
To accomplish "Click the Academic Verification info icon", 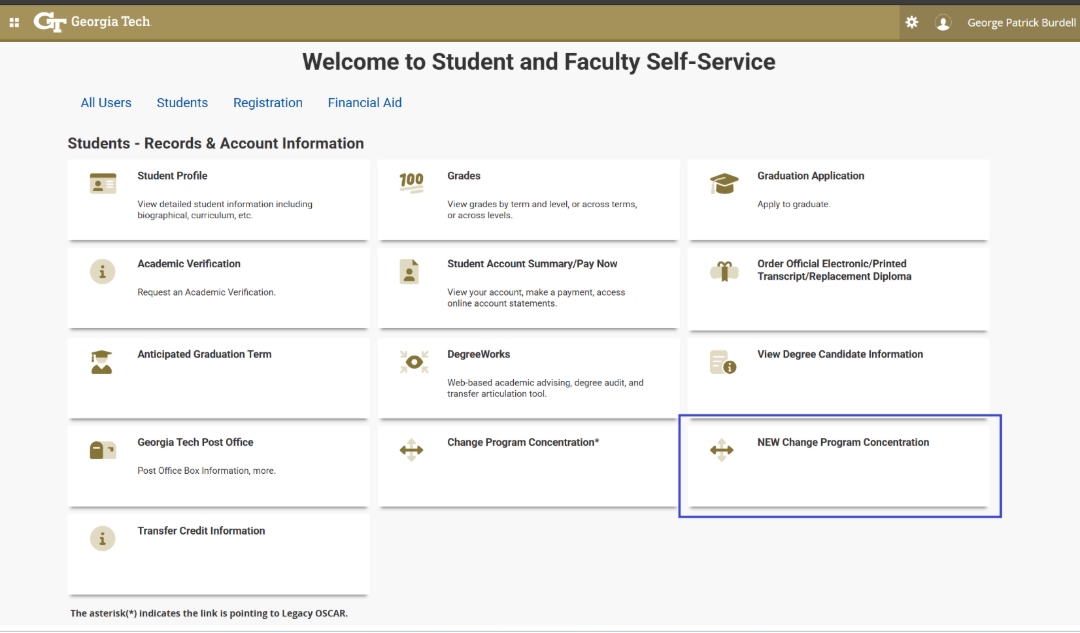I will (x=103, y=271).
